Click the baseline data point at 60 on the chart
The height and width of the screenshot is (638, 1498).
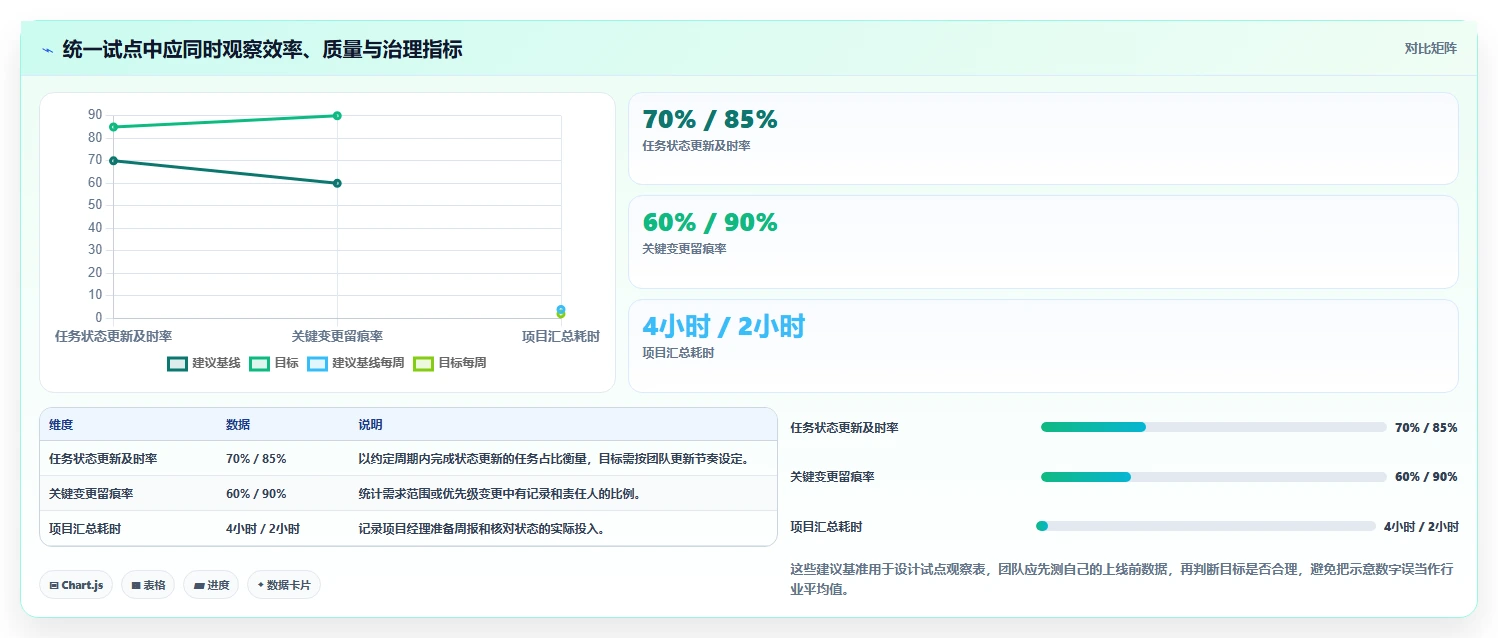(337, 183)
